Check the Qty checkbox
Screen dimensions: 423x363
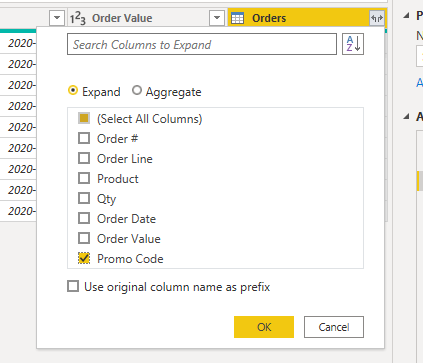click(x=84, y=198)
